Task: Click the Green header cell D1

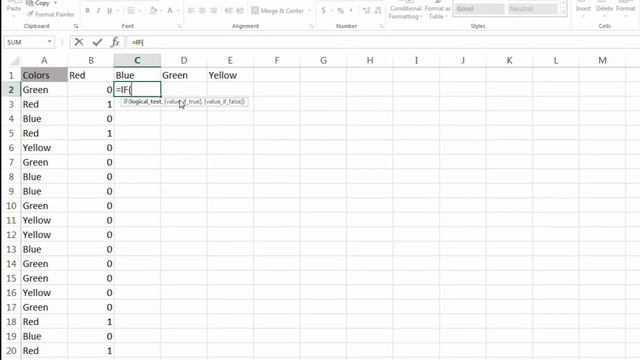Action: coord(184,75)
